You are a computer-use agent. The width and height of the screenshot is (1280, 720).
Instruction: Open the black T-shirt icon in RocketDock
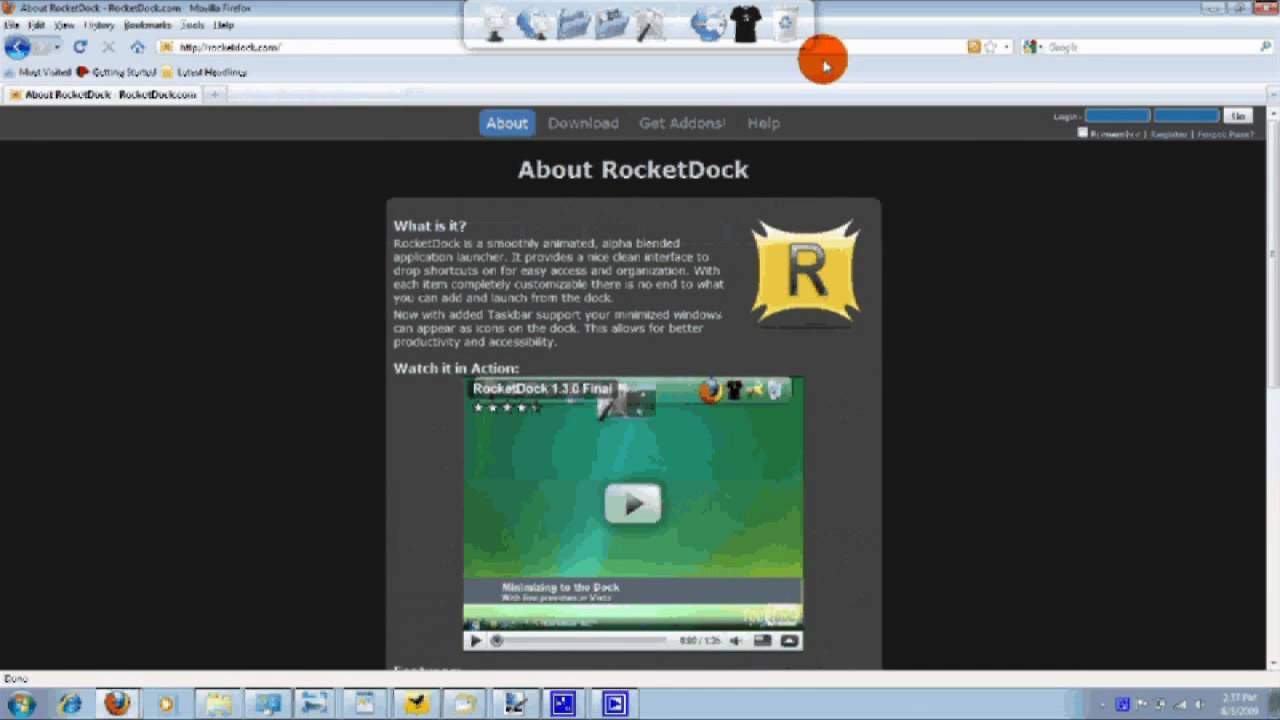click(x=746, y=24)
